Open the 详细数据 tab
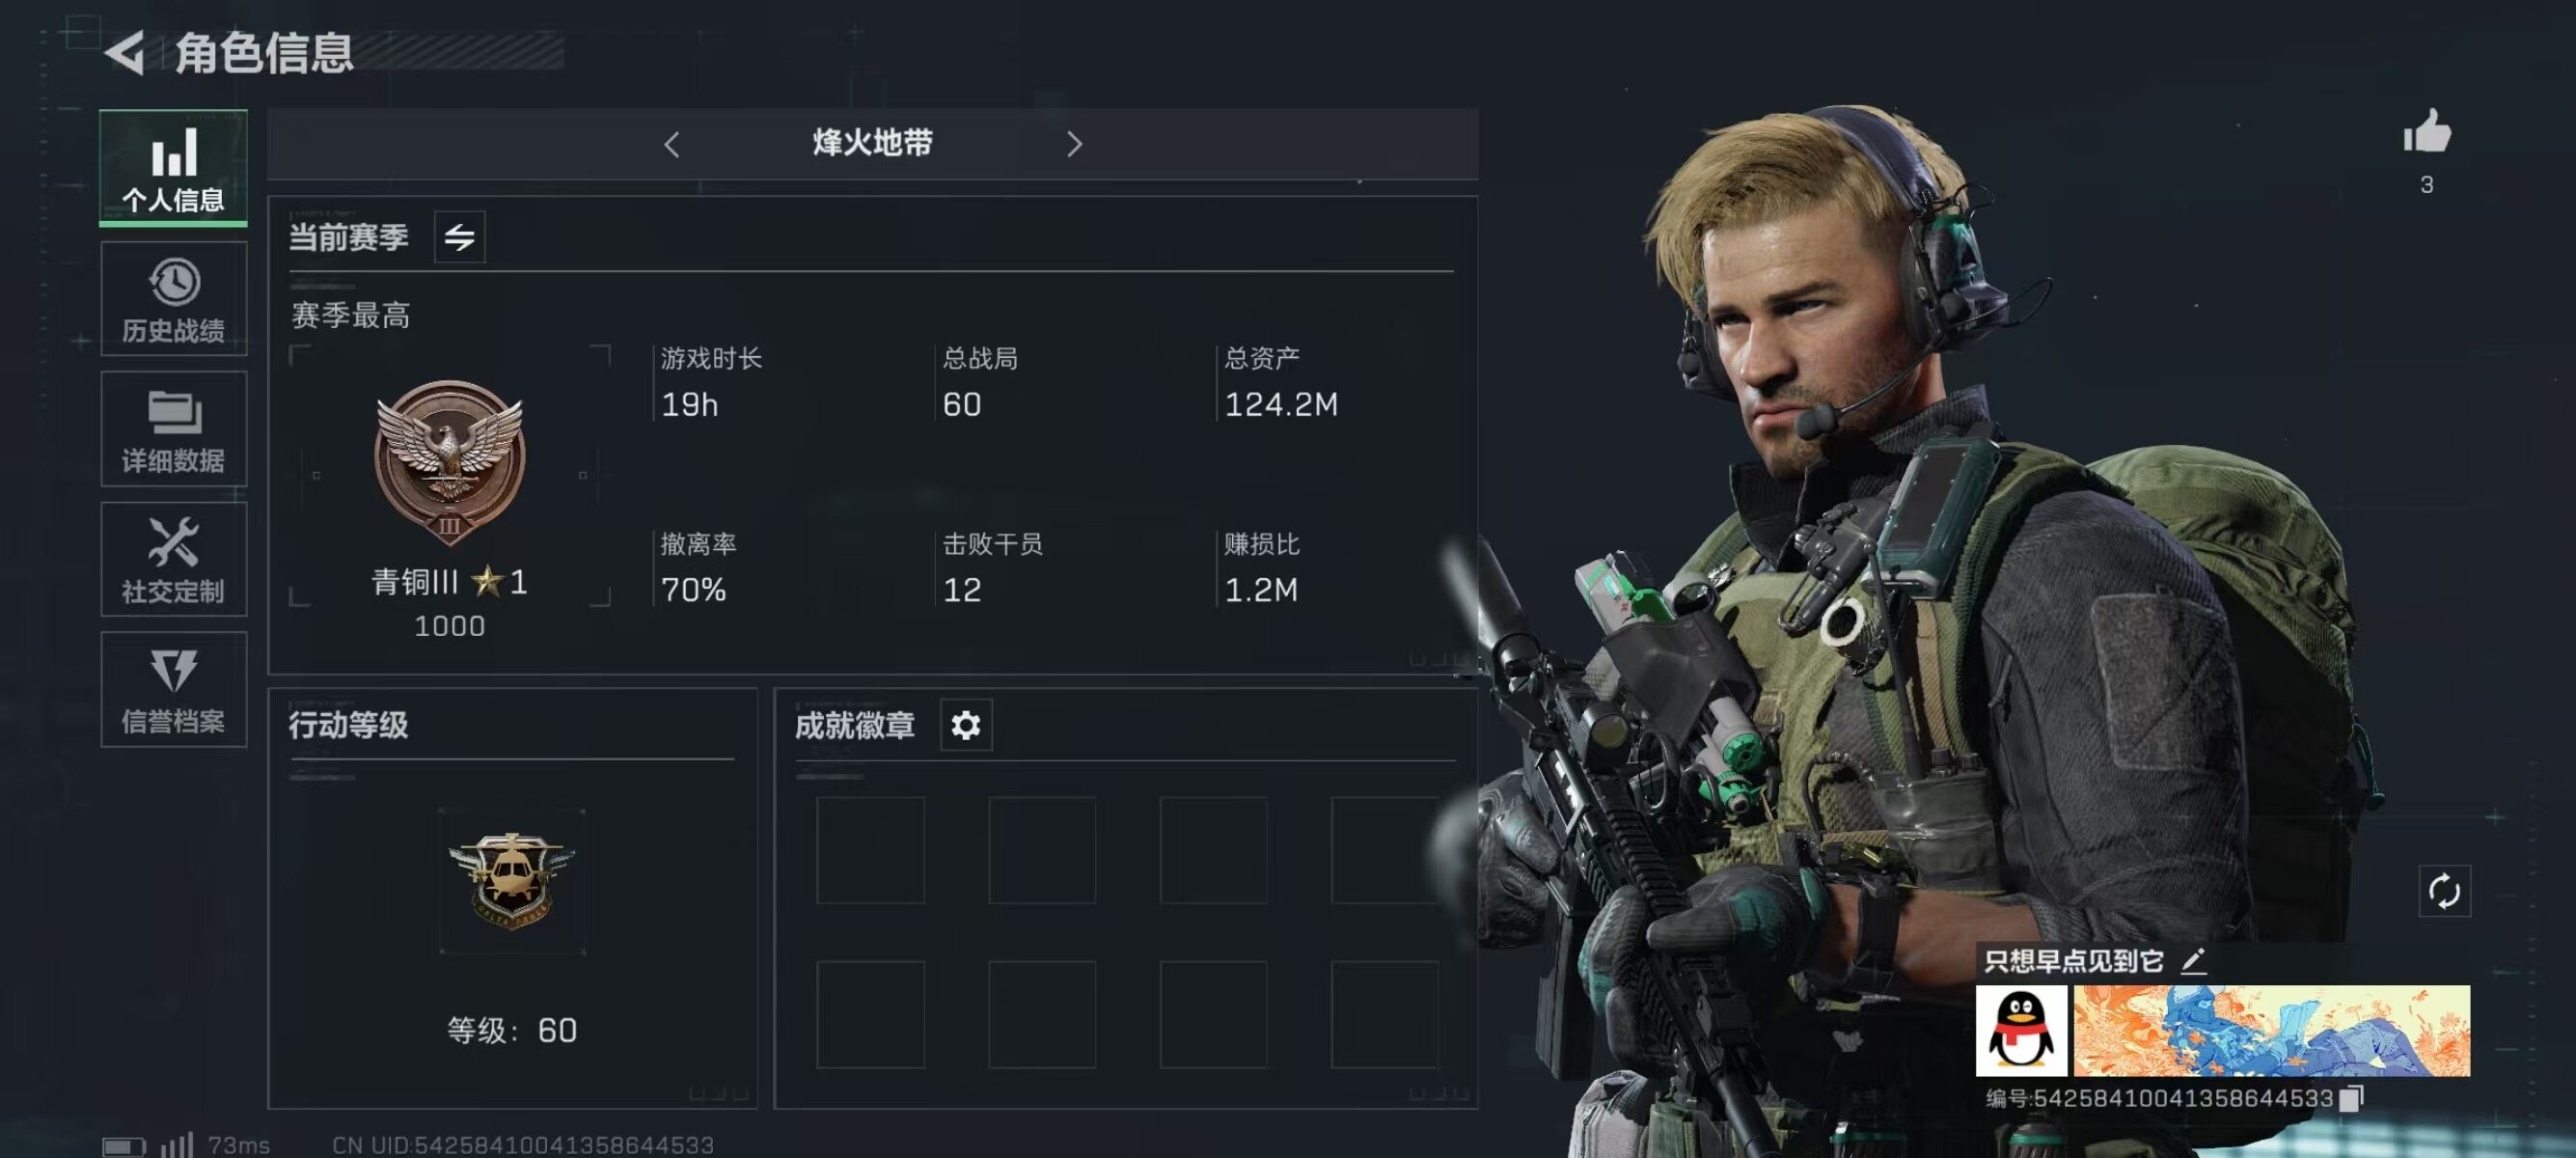The image size is (2576, 1158). tap(174, 430)
